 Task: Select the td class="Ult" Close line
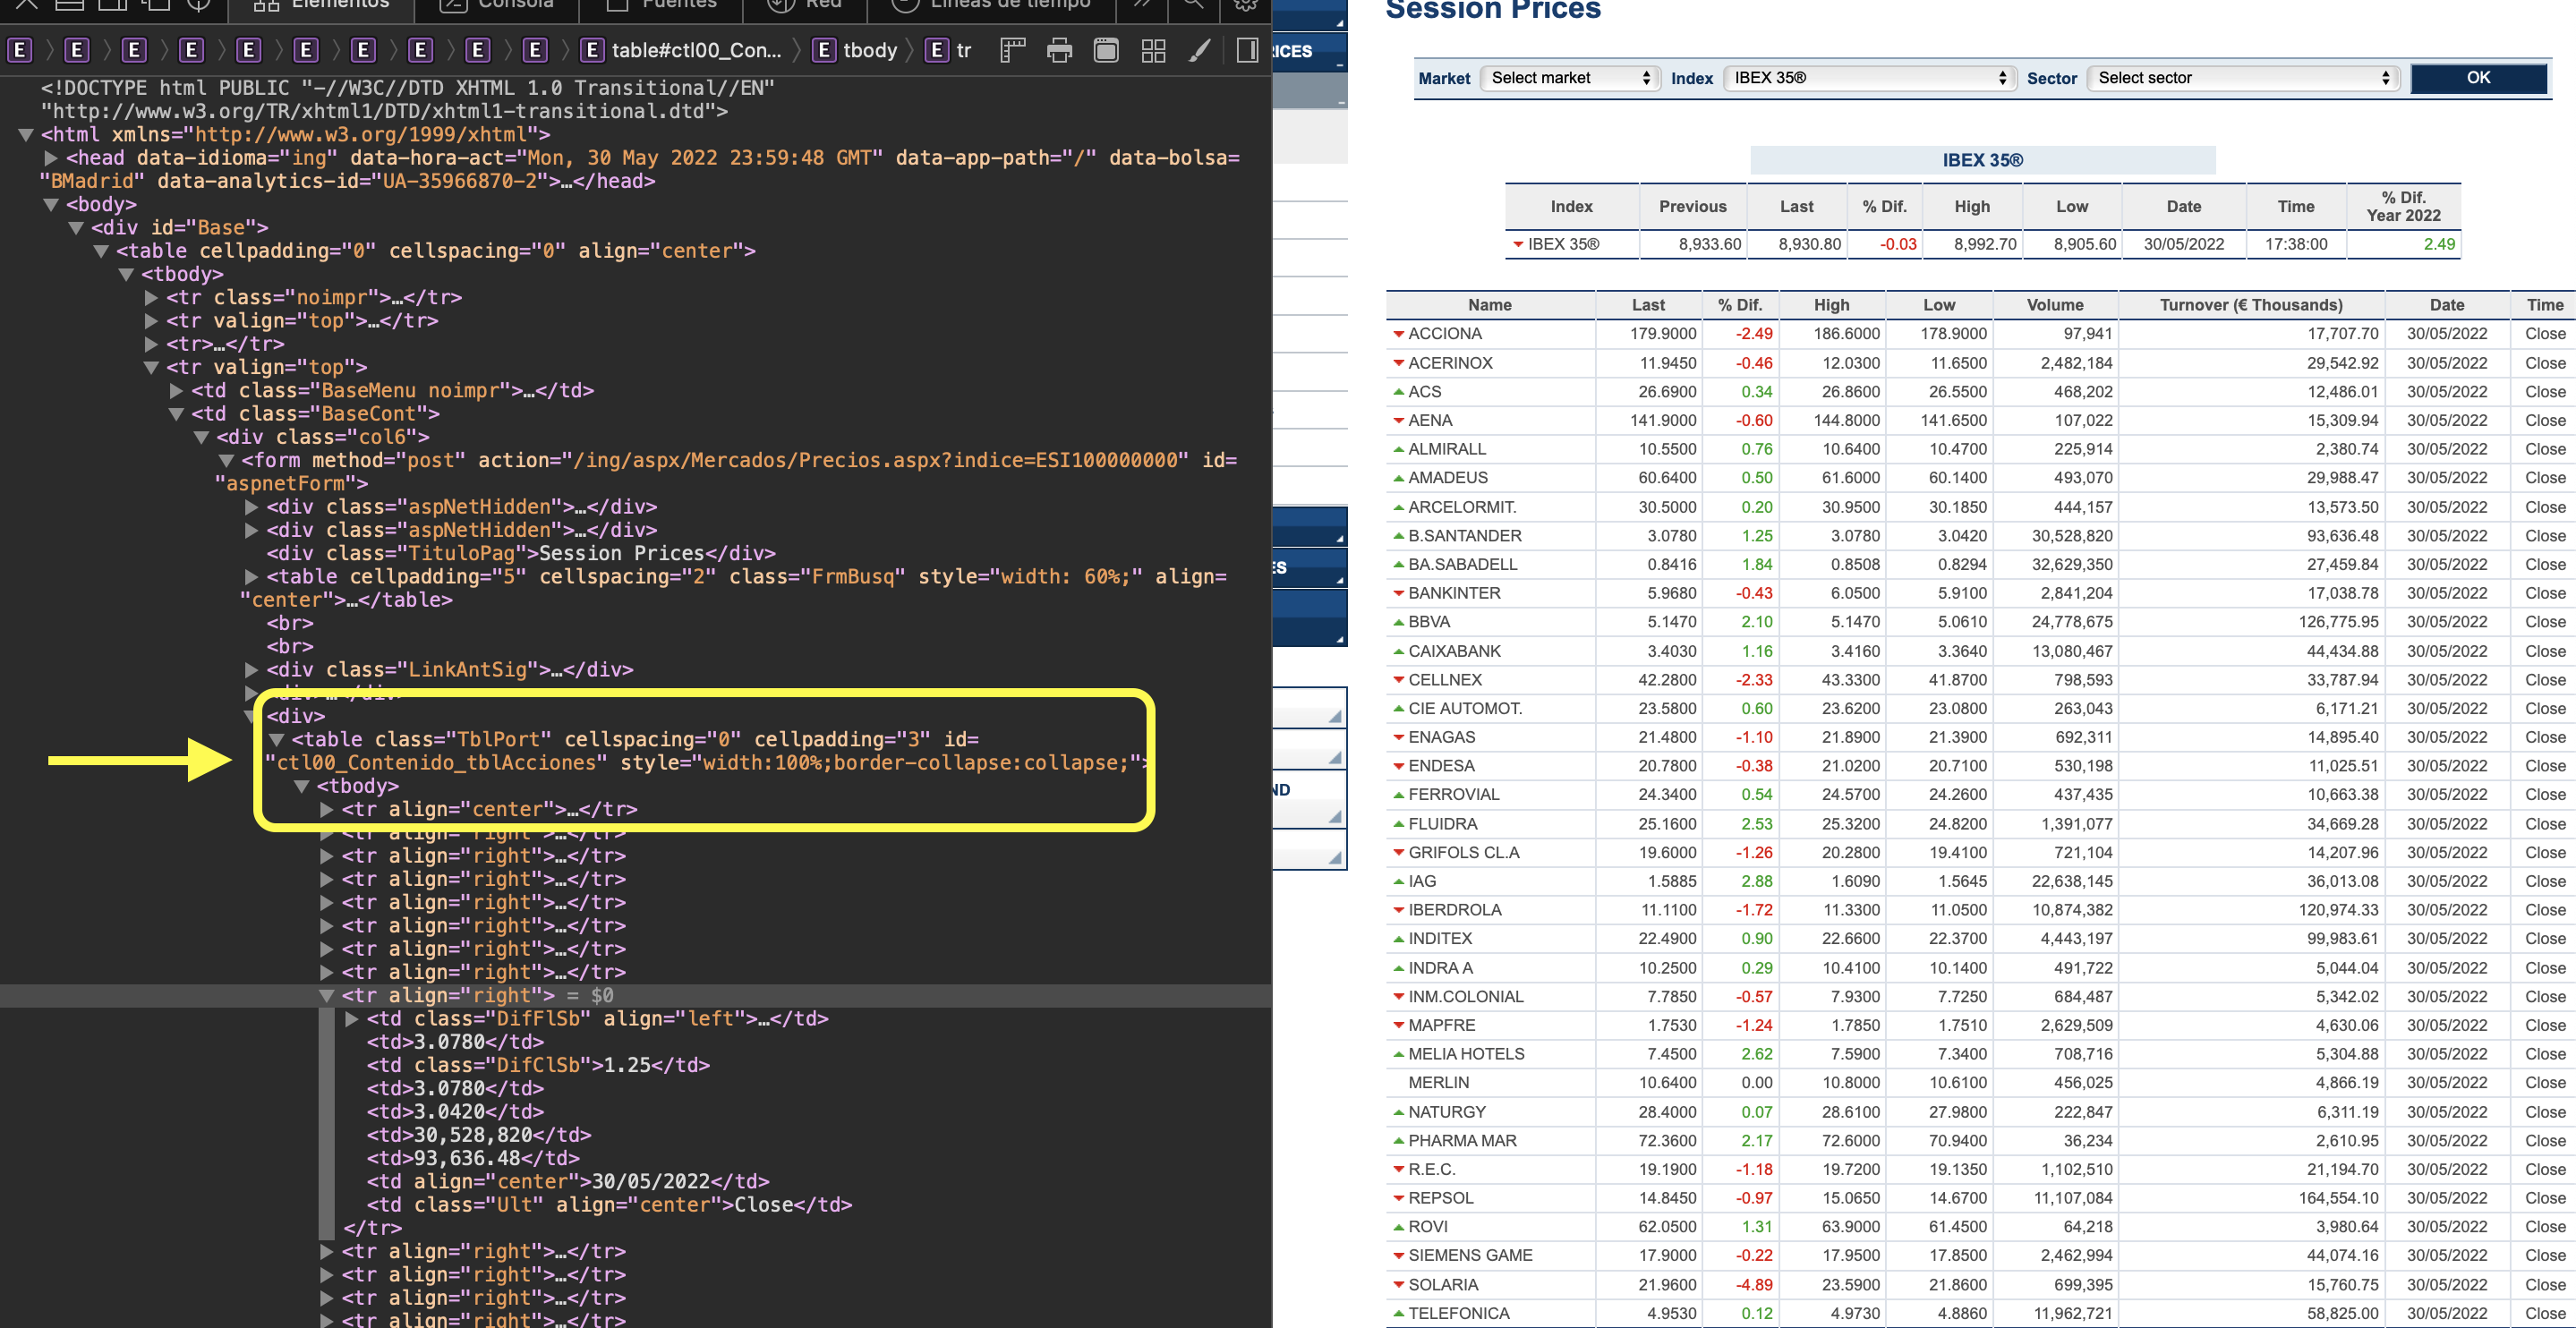609,1205
